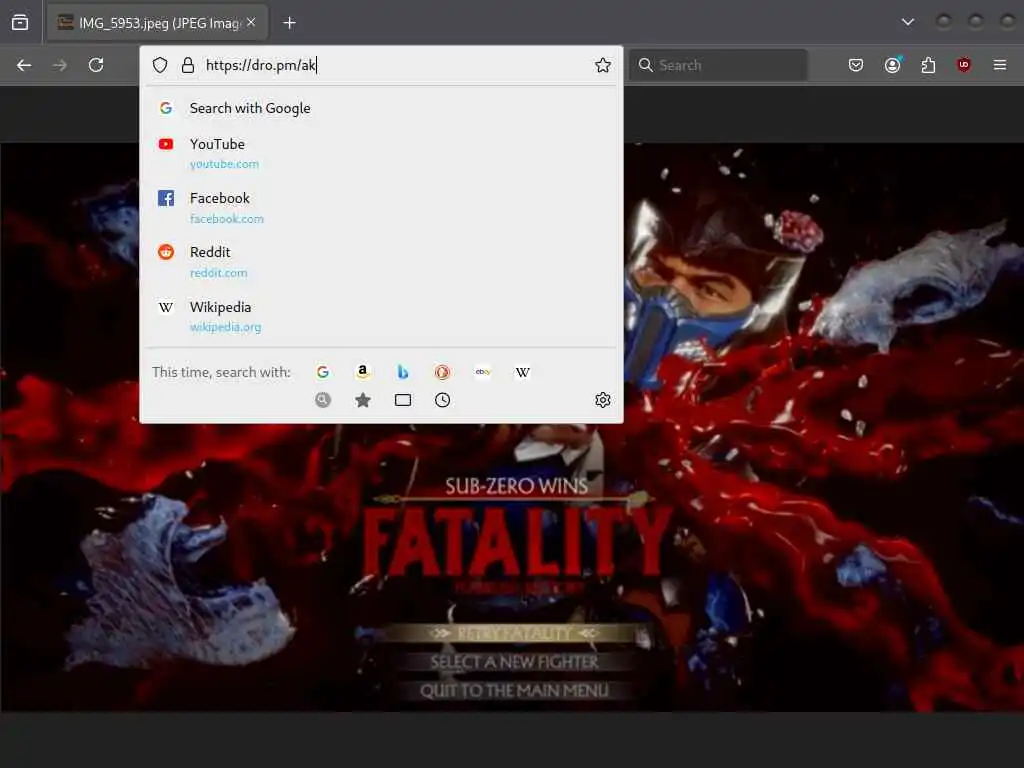Click facebook.com link text
This screenshot has width=1024, height=768.
click(227, 219)
